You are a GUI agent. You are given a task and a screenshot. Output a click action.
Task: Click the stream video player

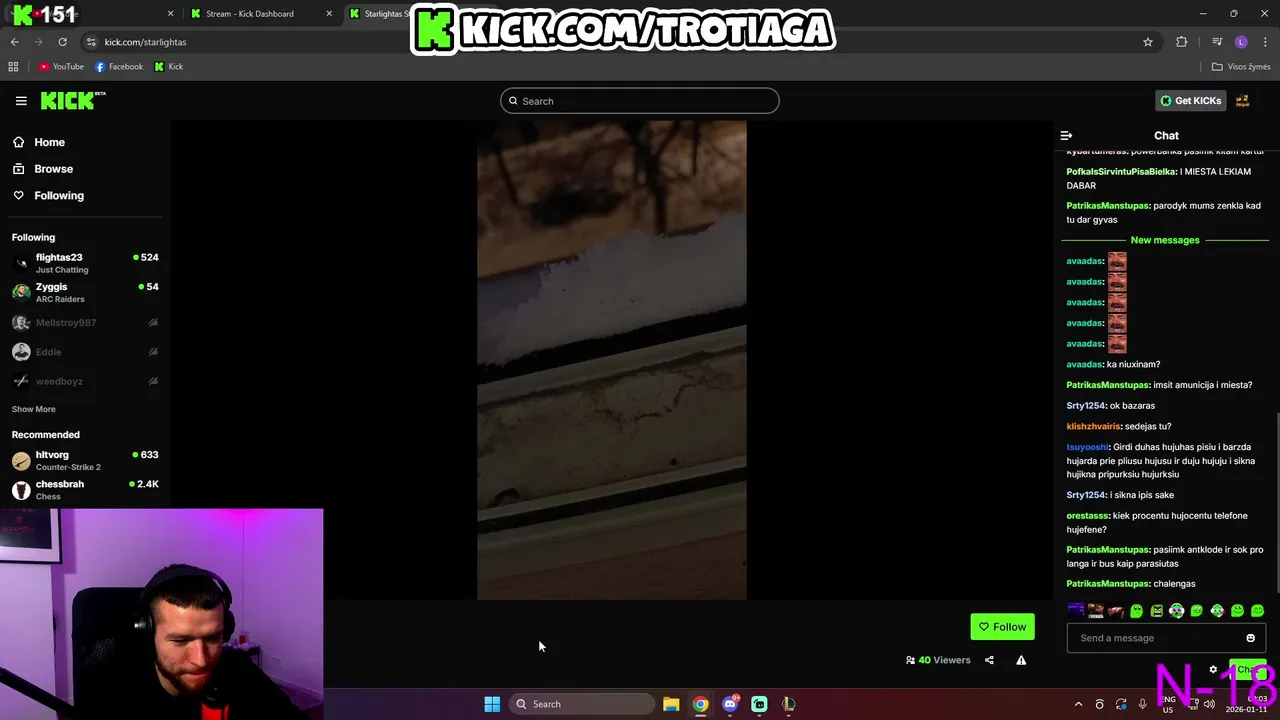(x=612, y=360)
